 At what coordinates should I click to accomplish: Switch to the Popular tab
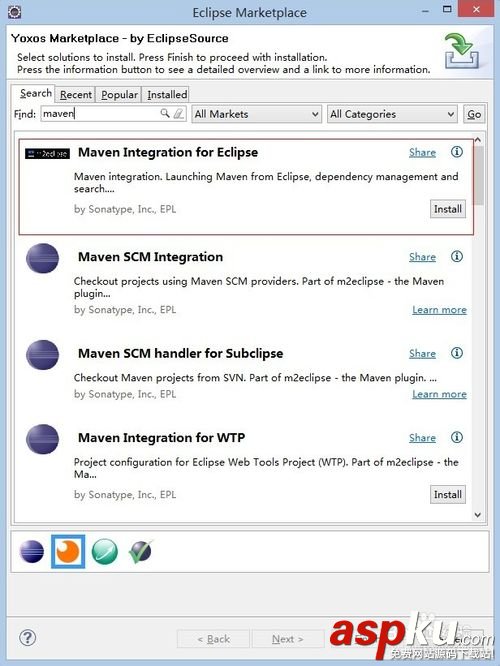[119, 94]
